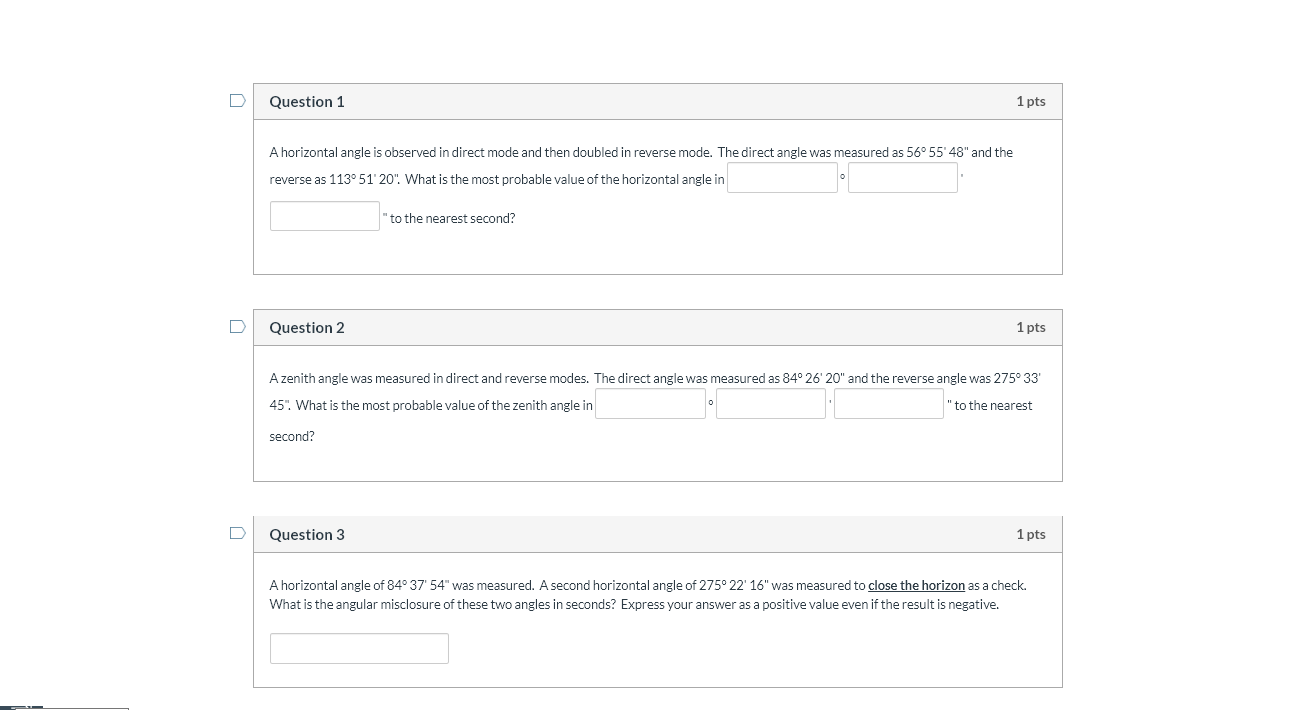1304x710 pixels.
Task: Focus the zenith angle degrees field
Action: click(651, 404)
